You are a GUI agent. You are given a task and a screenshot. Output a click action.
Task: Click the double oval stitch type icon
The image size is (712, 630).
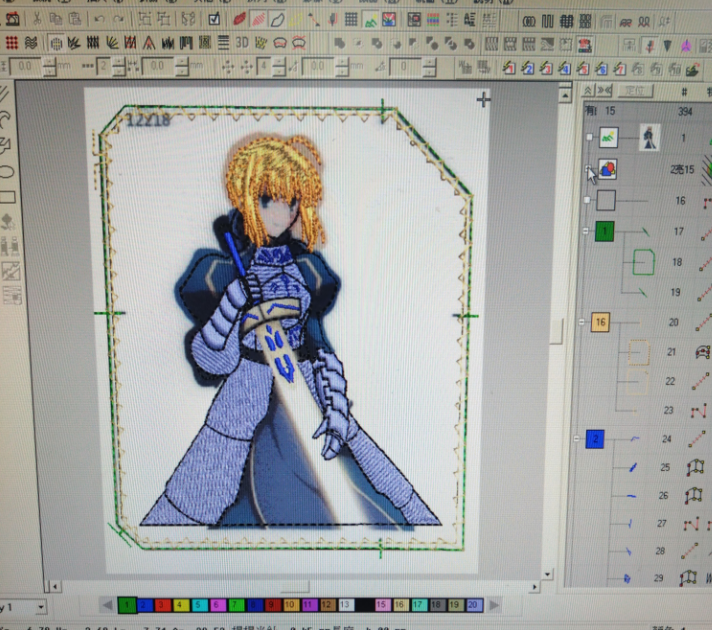coord(529,21)
